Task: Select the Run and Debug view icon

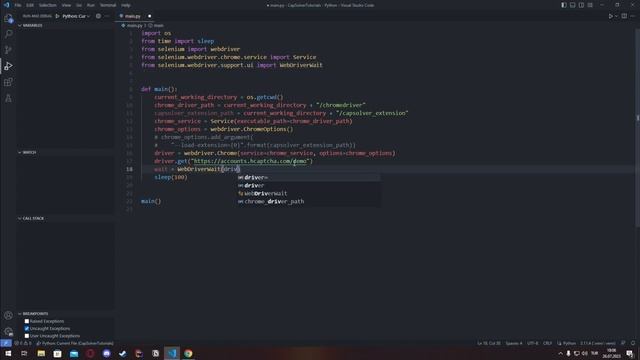Action: pos(8,66)
